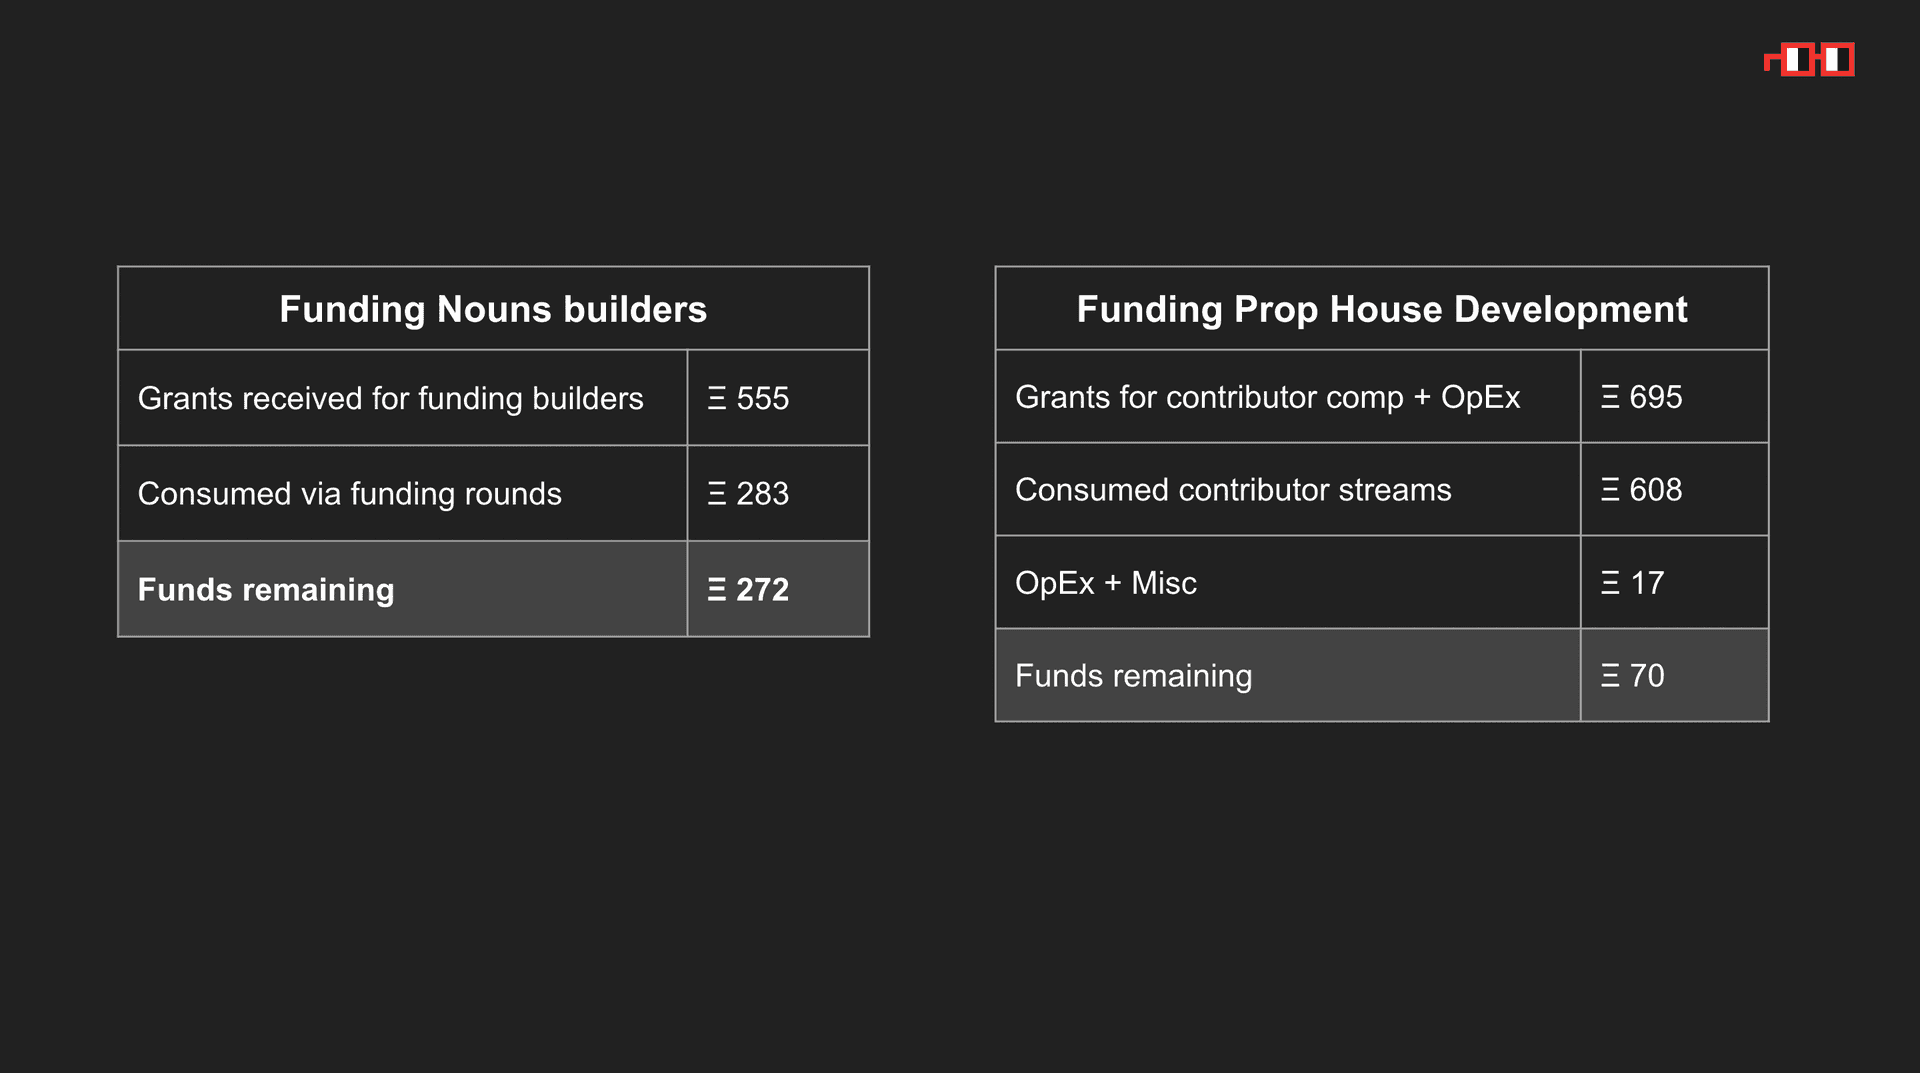The width and height of the screenshot is (1920, 1073).
Task: Click the Ξ symbol beside 283
Action: coord(717,494)
